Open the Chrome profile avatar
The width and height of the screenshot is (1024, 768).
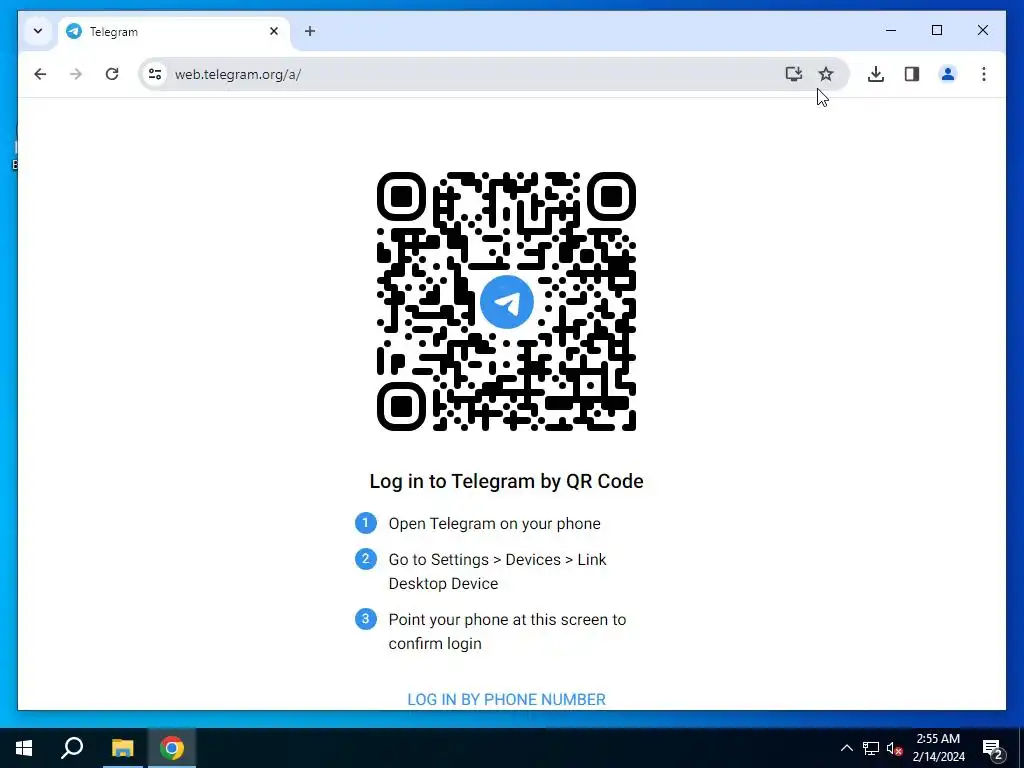pos(948,74)
